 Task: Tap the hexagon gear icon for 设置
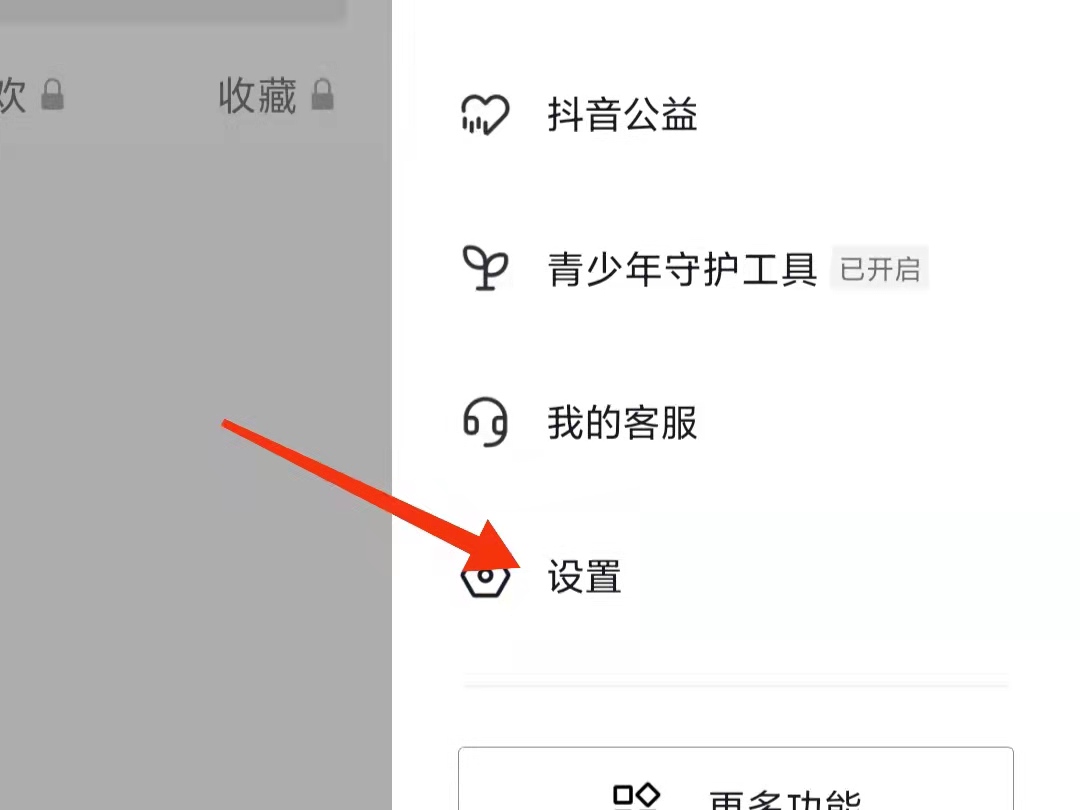pyautogui.click(x=485, y=577)
